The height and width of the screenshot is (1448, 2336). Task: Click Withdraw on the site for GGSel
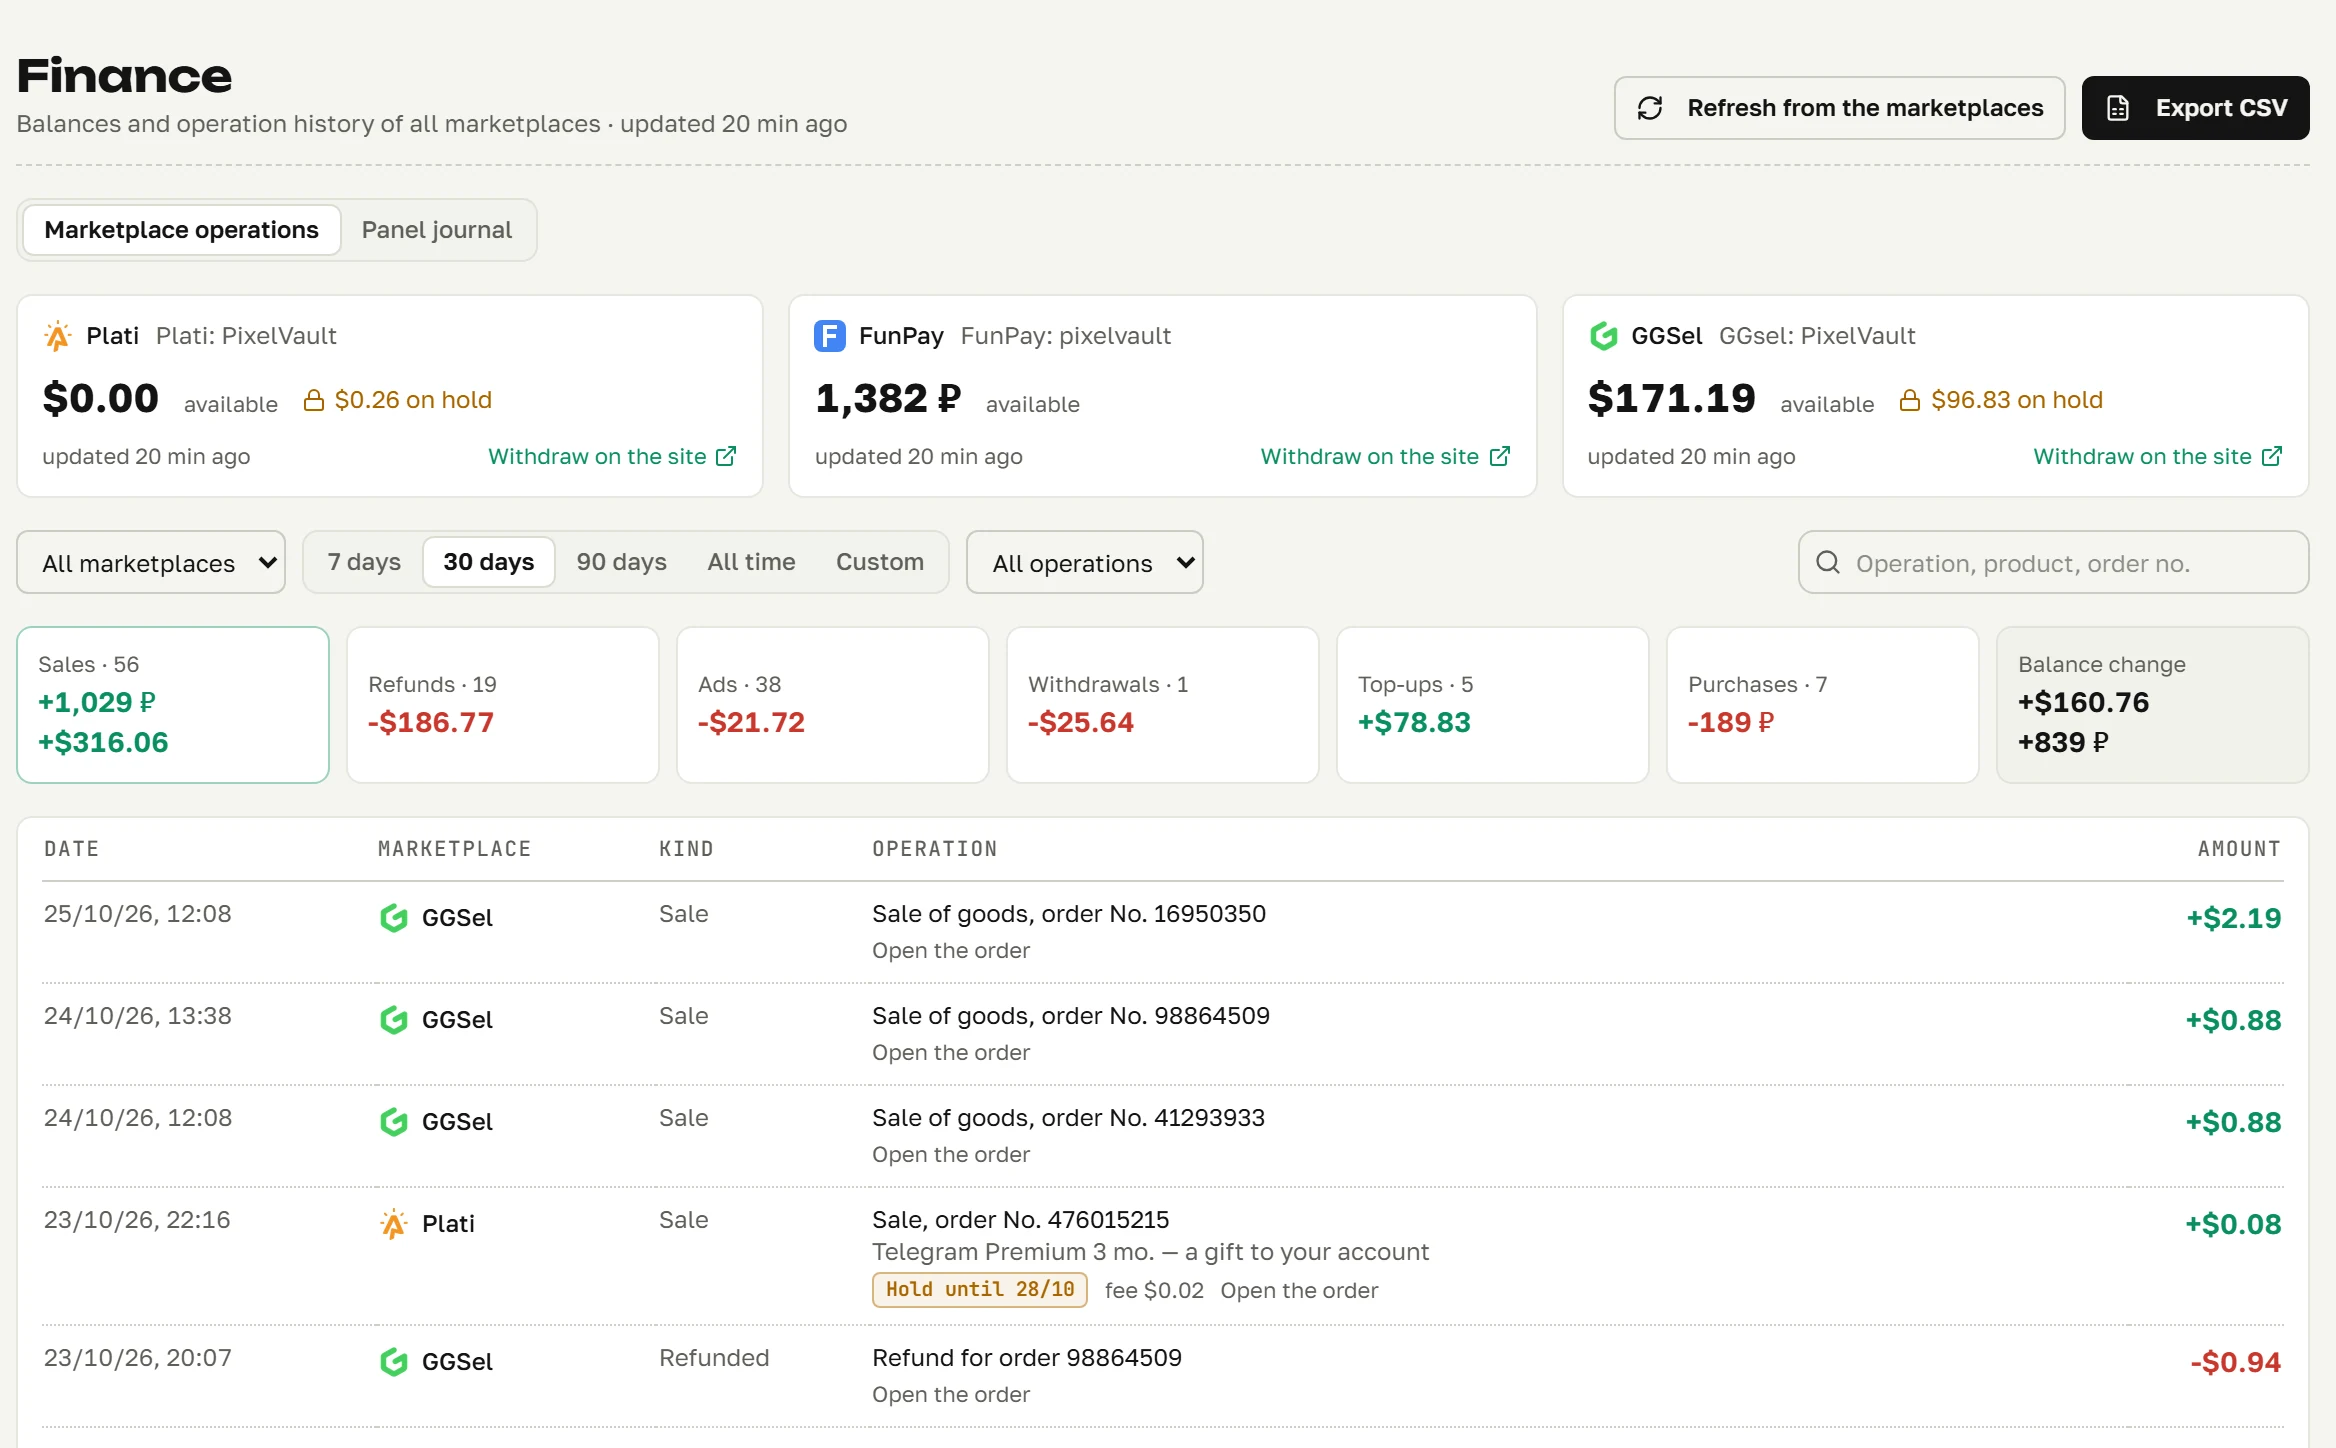tap(2158, 456)
